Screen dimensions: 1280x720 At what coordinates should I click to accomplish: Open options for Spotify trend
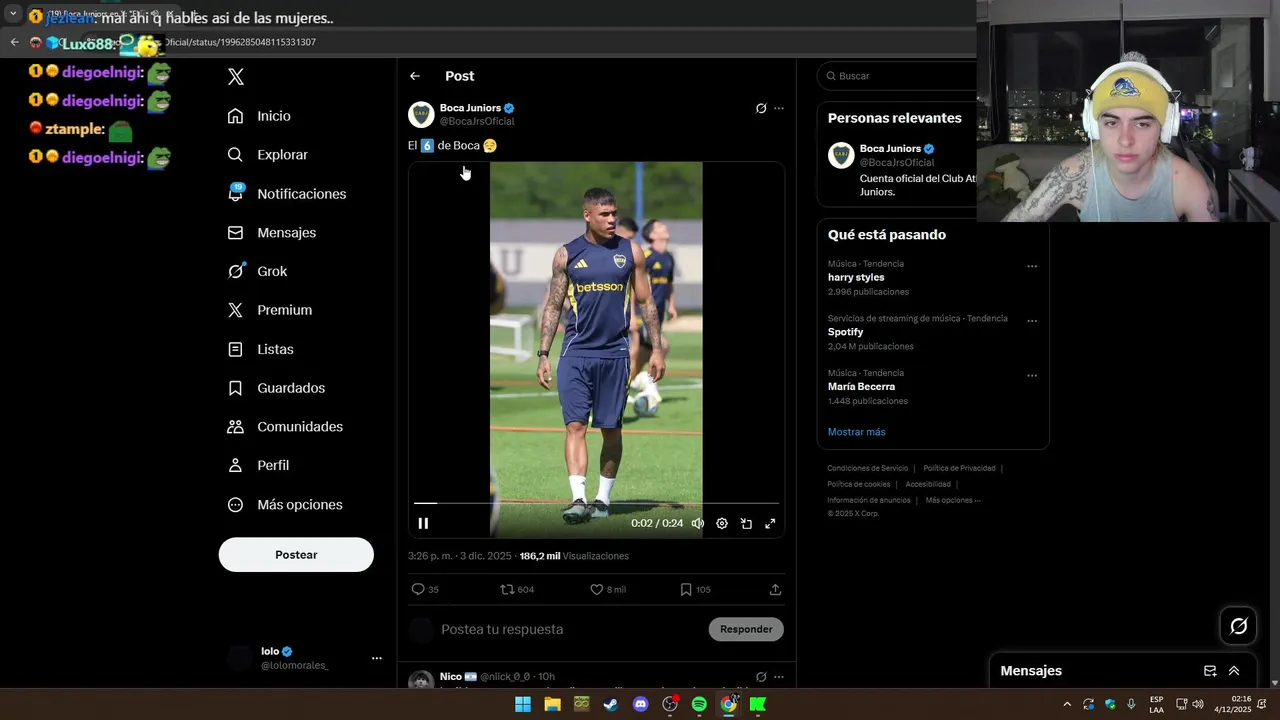coord(1032,322)
